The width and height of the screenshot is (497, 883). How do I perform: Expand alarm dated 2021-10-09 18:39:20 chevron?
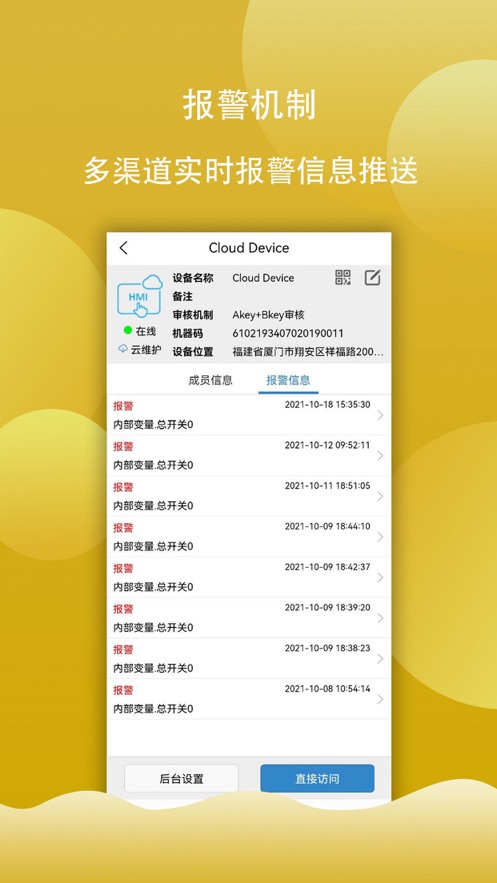(380, 618)
